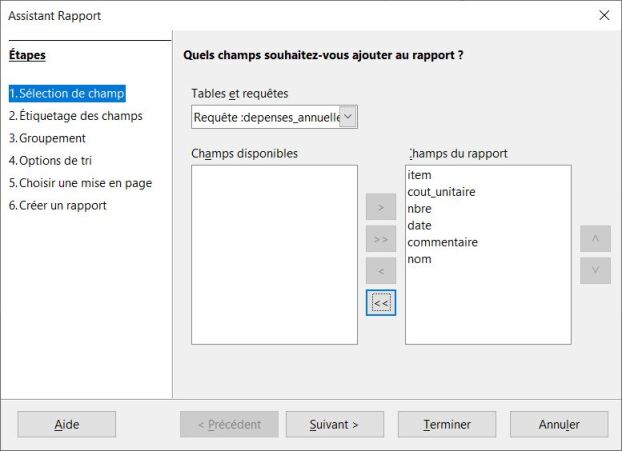622x451 pixels.
Task: Click the add all fields double-arrow button
Action: click(x=381, y=240)
